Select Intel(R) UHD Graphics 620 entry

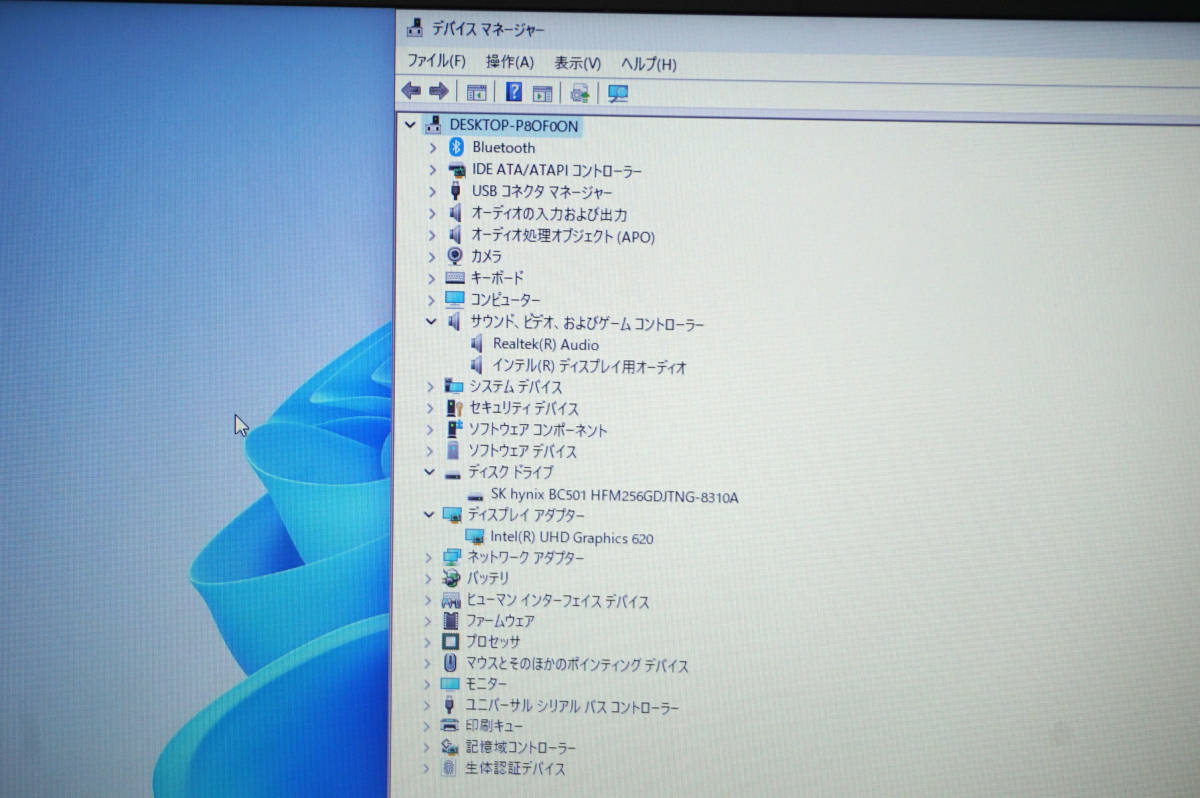(x=572, y=538)
